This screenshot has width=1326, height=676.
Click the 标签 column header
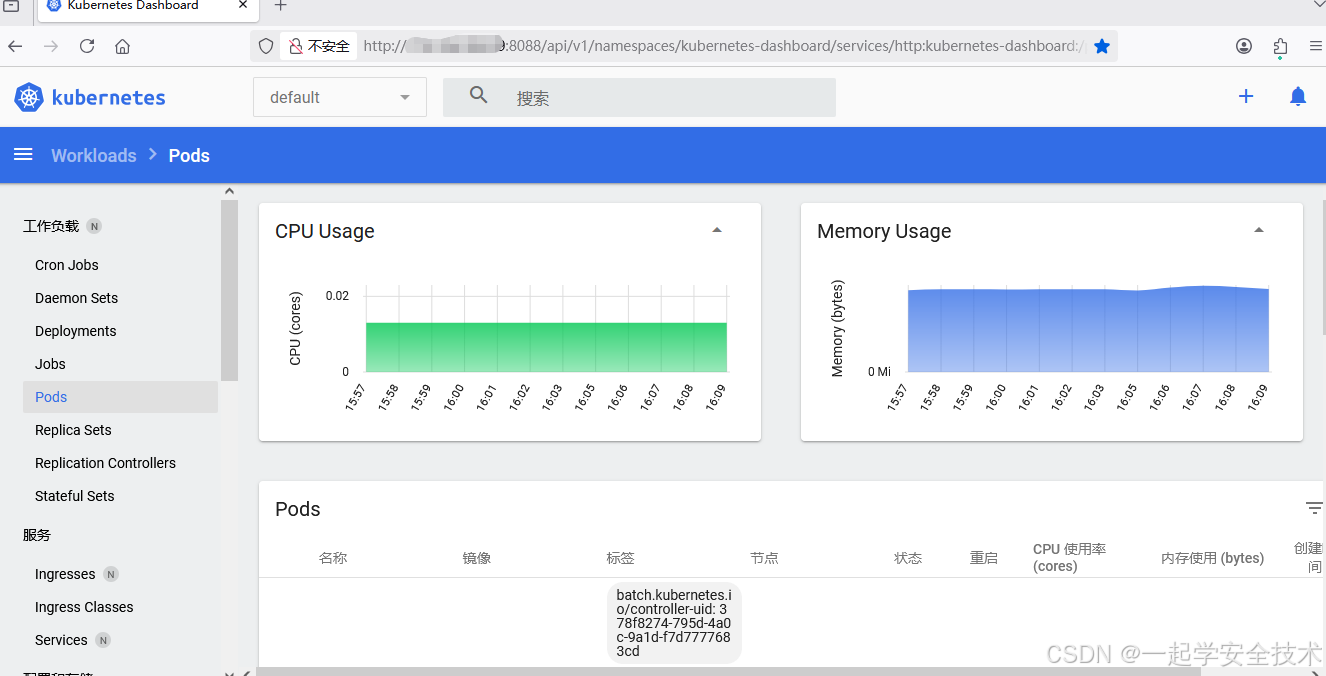coord(620,558)
